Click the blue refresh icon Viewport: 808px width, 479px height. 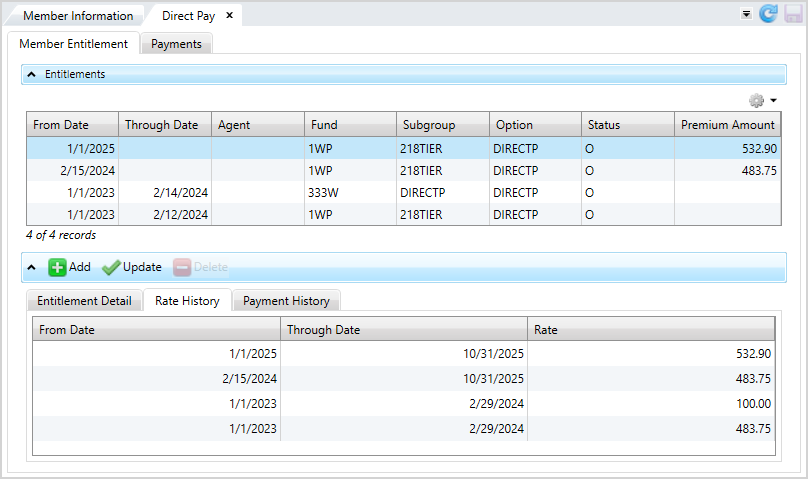(x=767, y=14)
